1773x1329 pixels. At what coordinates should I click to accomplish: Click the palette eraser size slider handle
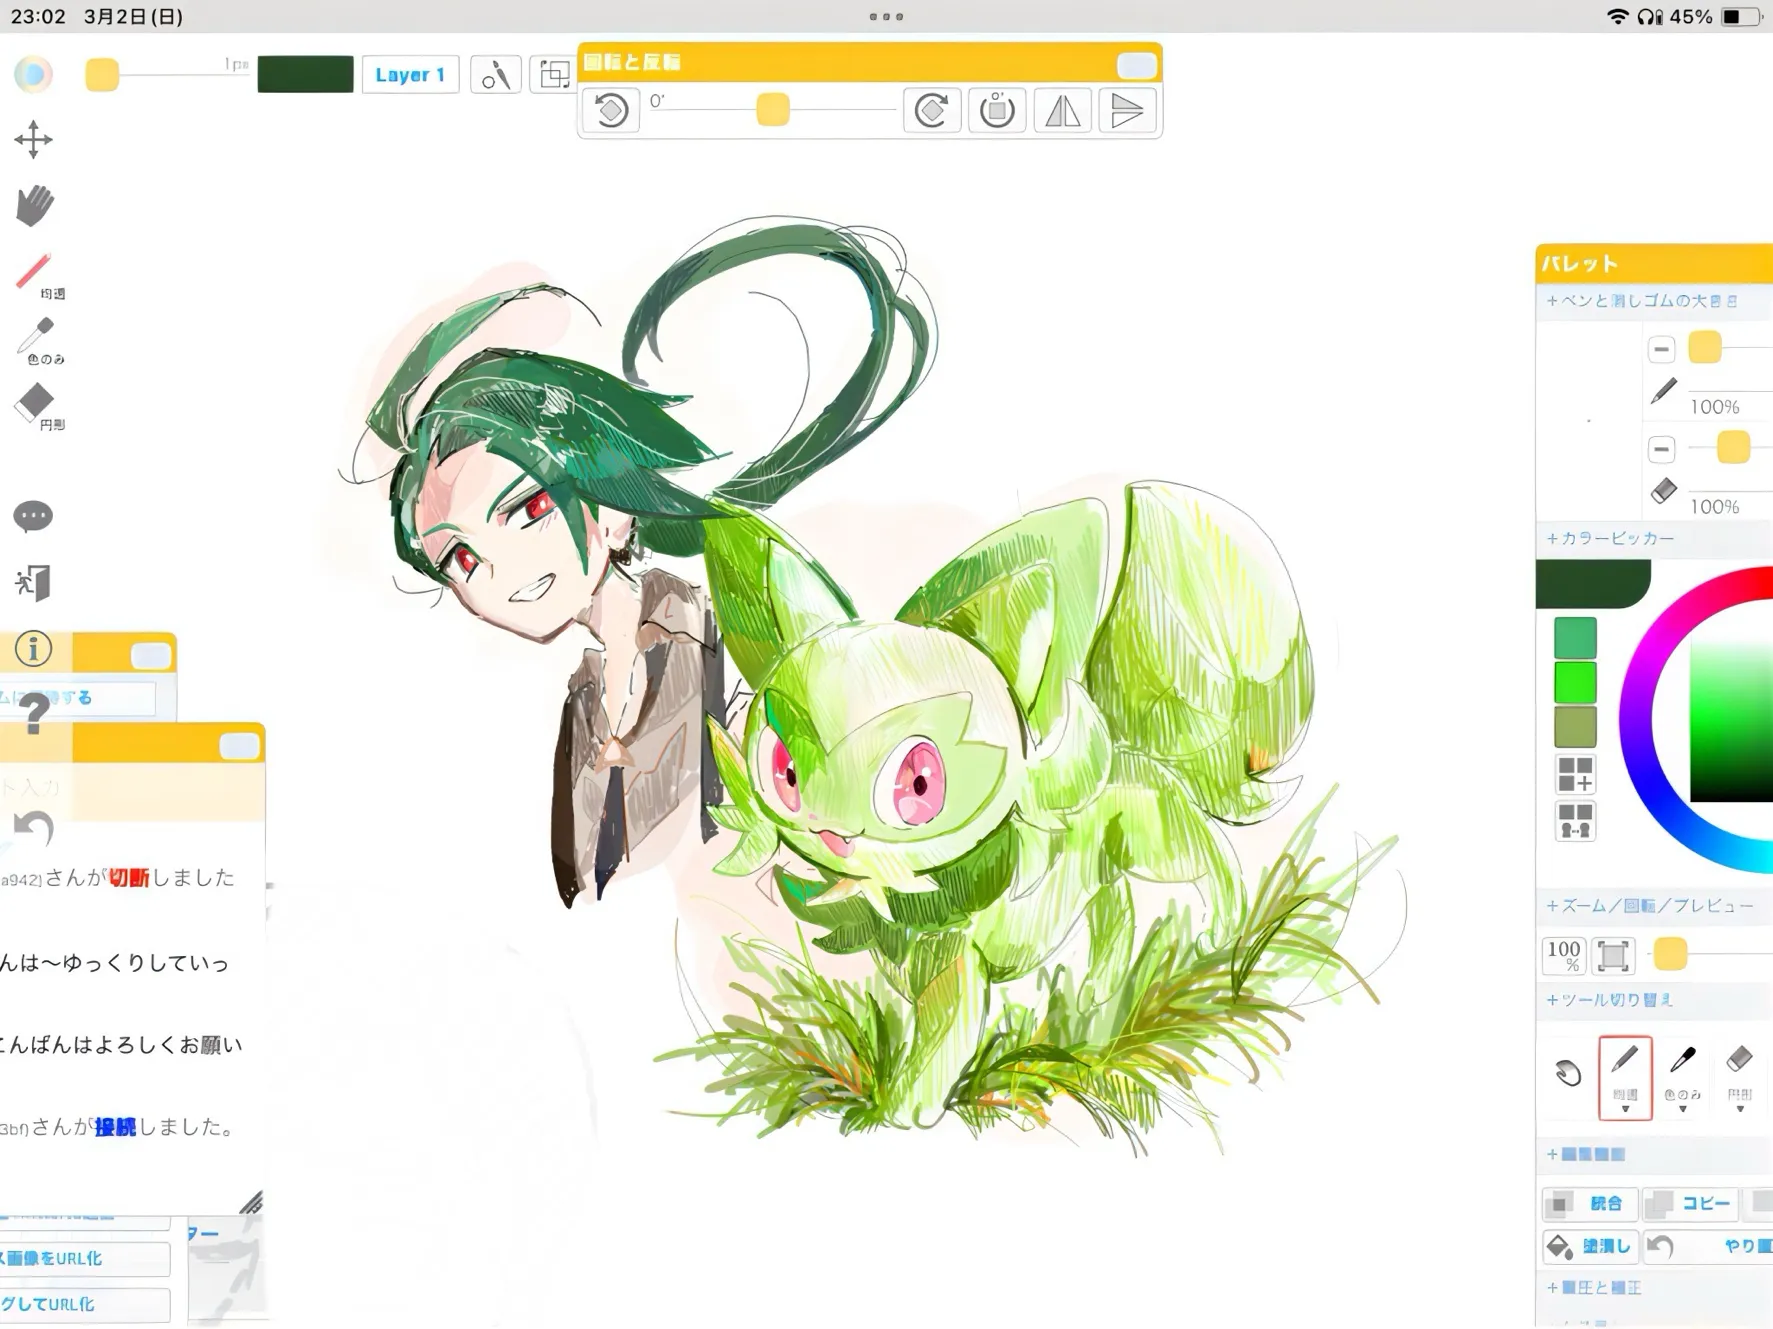[x=1733, y=448]
